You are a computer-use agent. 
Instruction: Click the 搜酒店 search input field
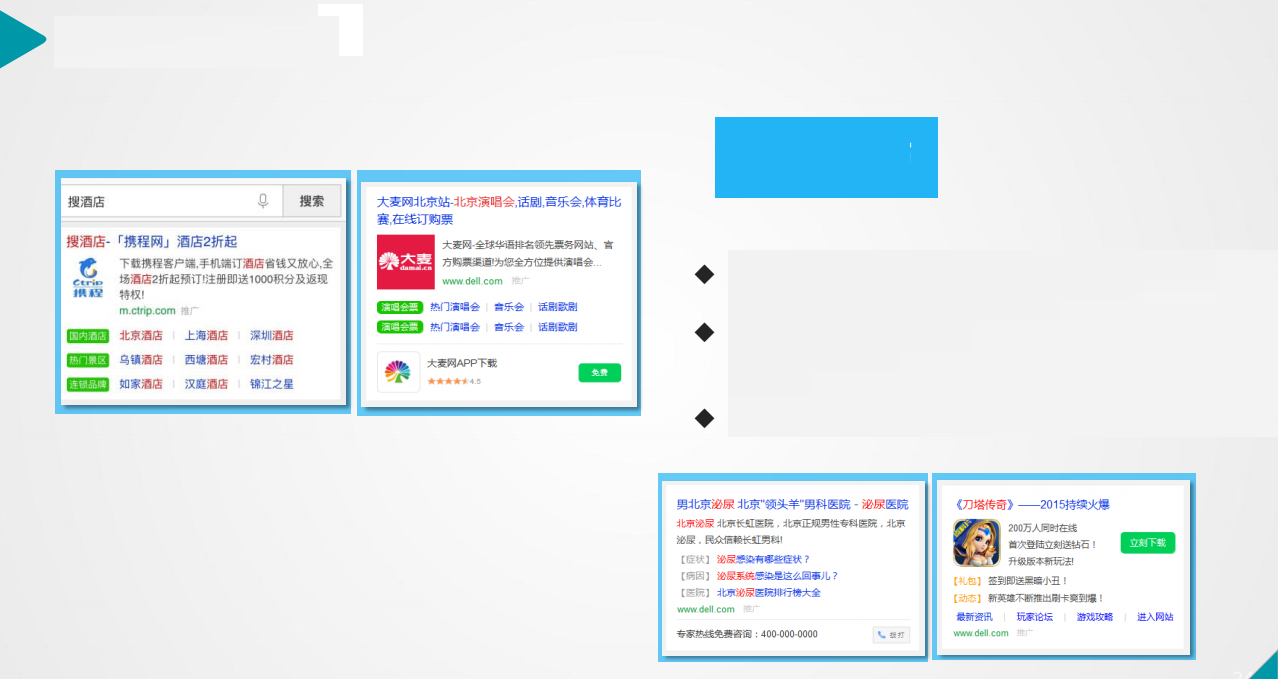(172, 201)
